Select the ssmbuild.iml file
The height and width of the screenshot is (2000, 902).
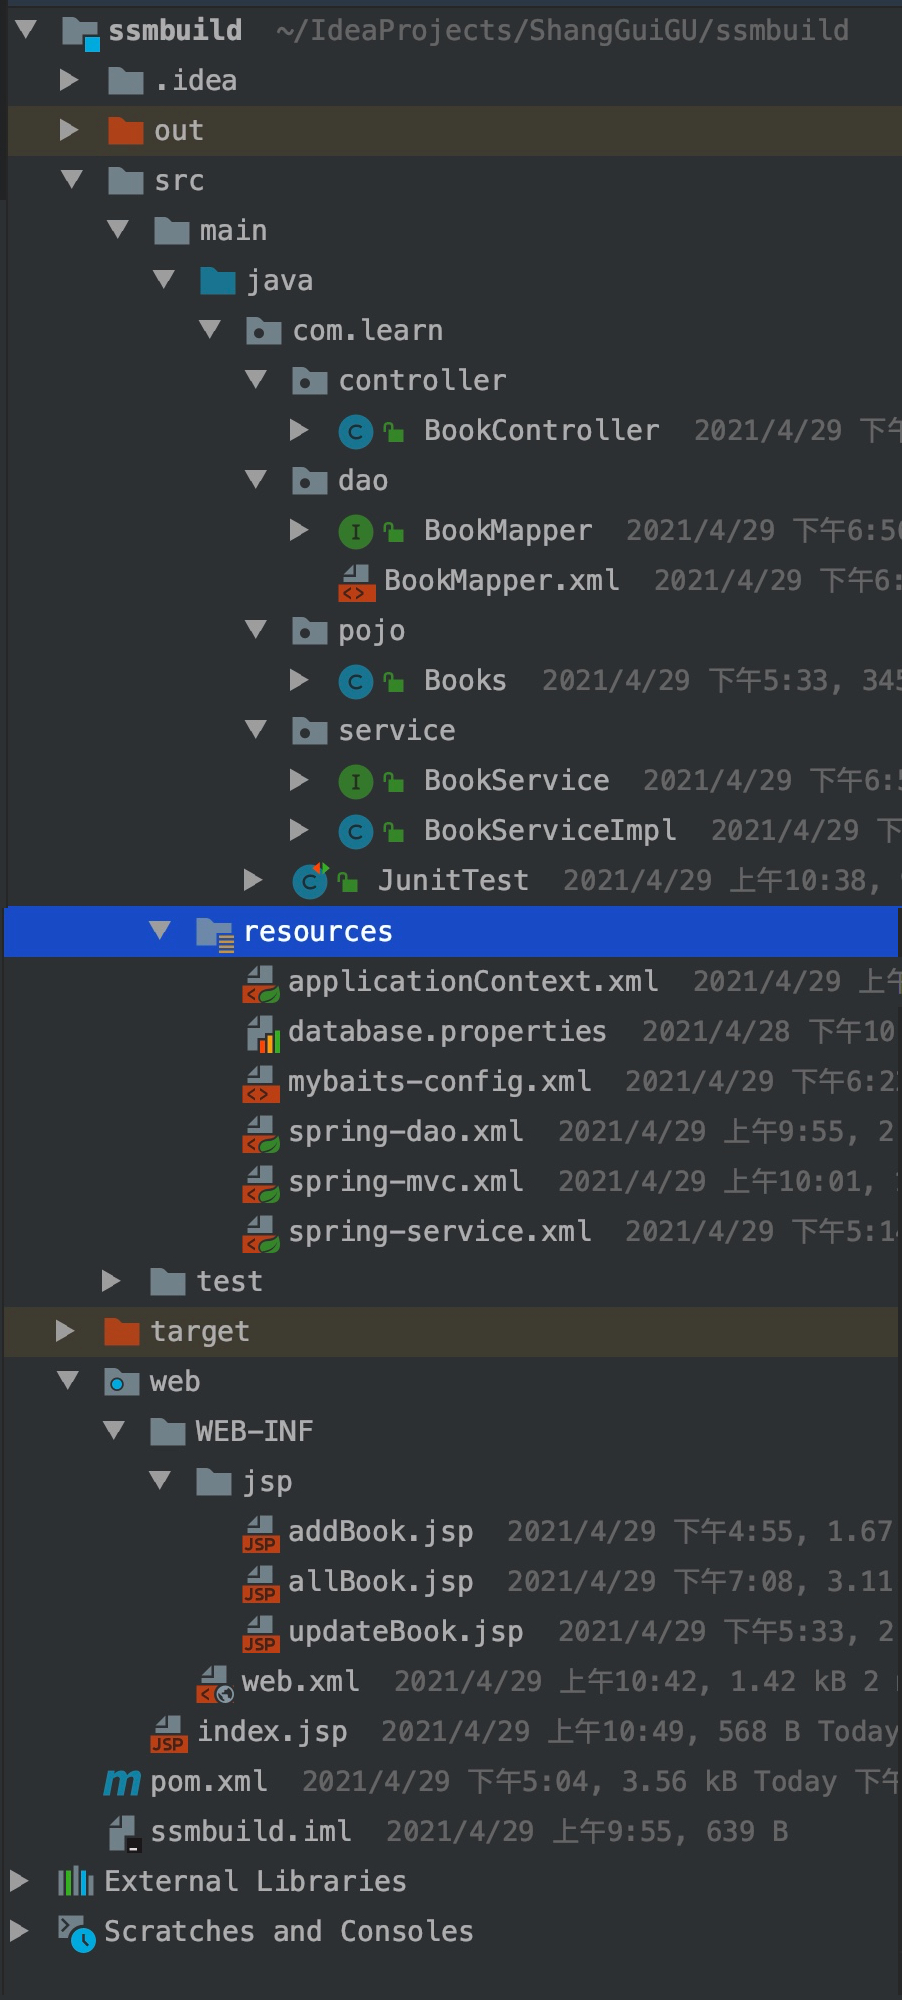250,1832
